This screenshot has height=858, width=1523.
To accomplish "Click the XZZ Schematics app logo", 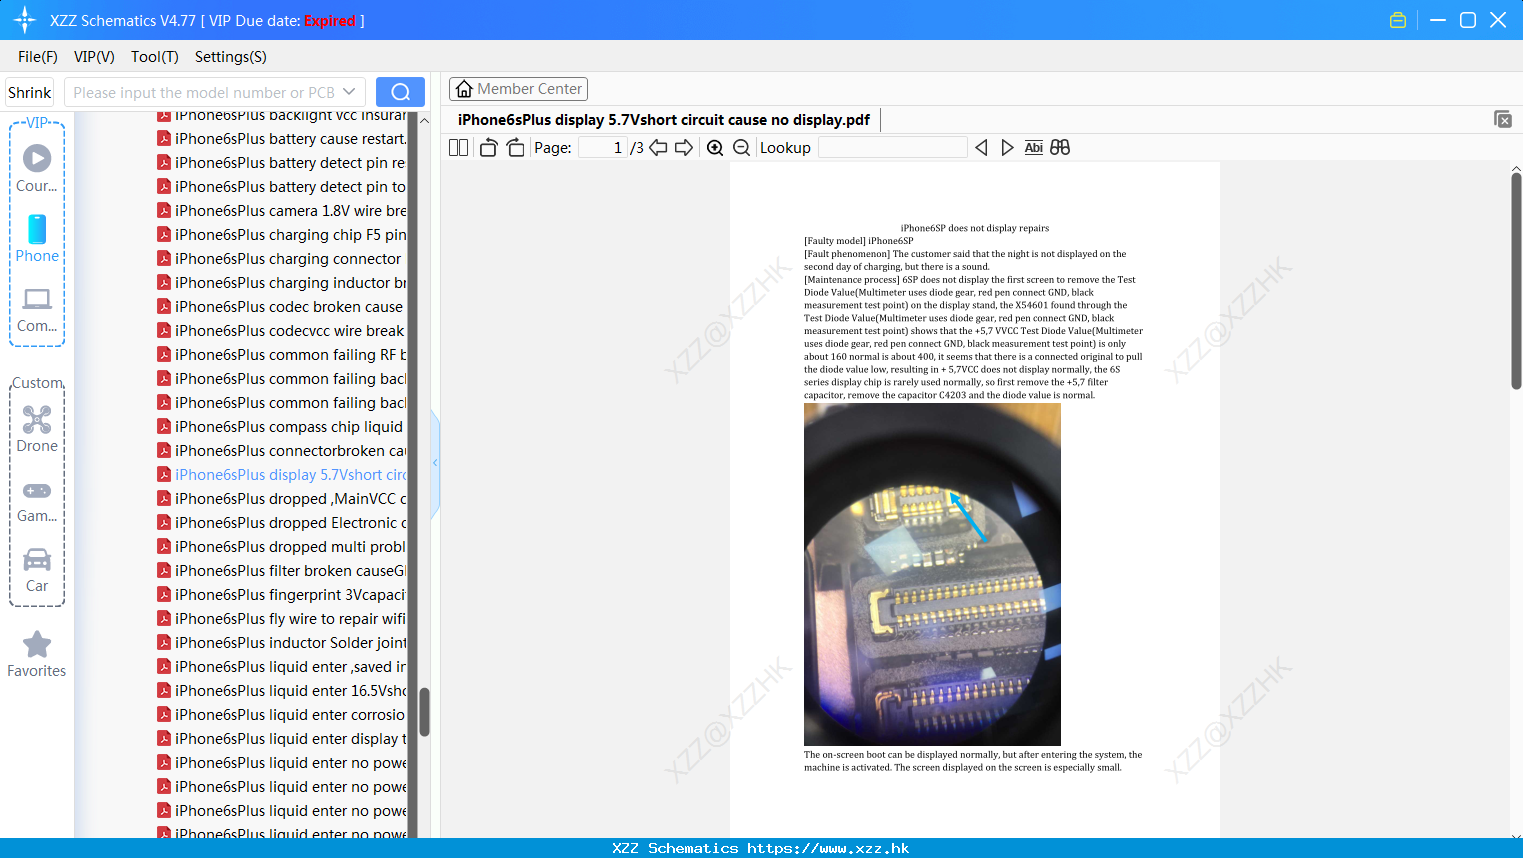I will pos(25,20).
